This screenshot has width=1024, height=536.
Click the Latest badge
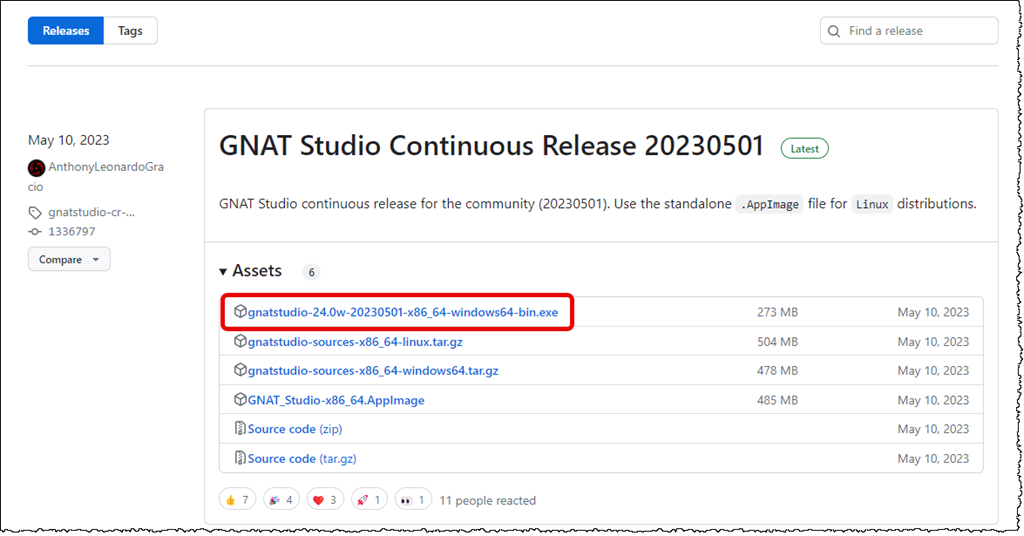(805, 149)
